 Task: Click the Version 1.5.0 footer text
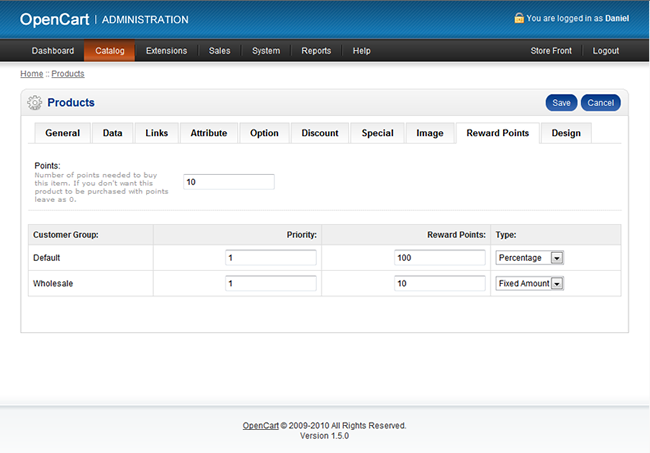(x=325, y=436)
